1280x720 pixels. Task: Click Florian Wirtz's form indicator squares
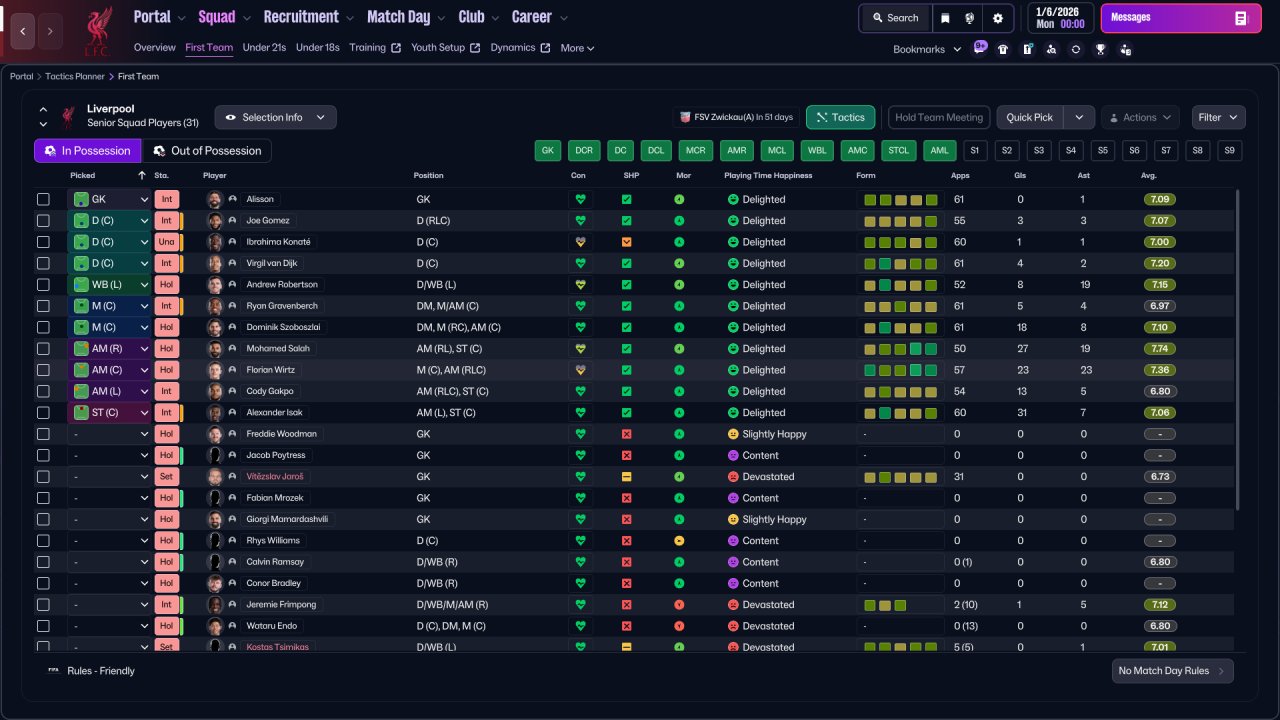click(901, 370)
